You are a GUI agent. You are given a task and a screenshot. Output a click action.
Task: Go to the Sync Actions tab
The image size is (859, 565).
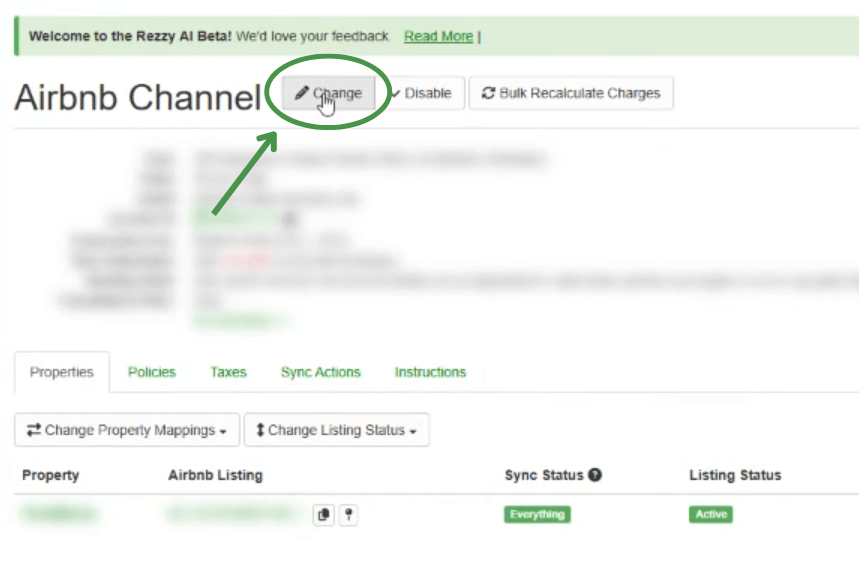pos(320,372)
